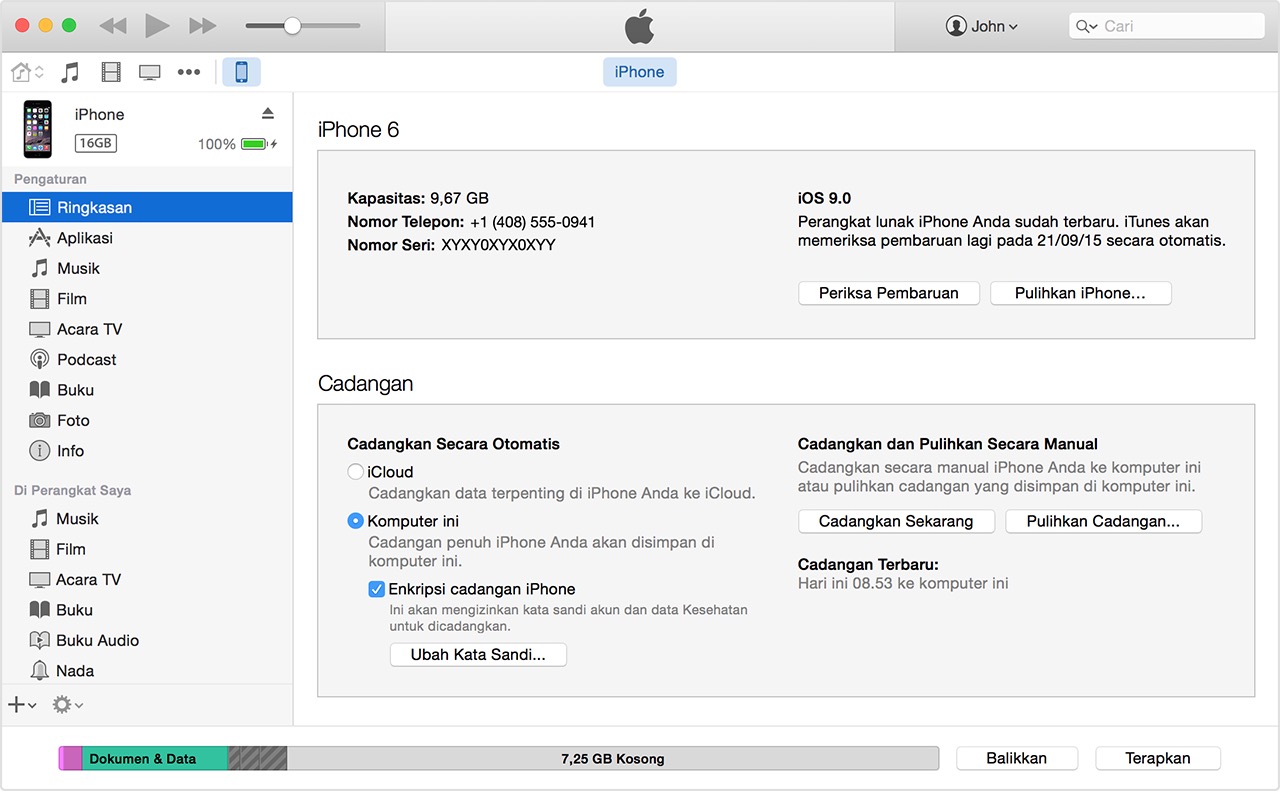Select iCloud backup radio button

point(355,472)
